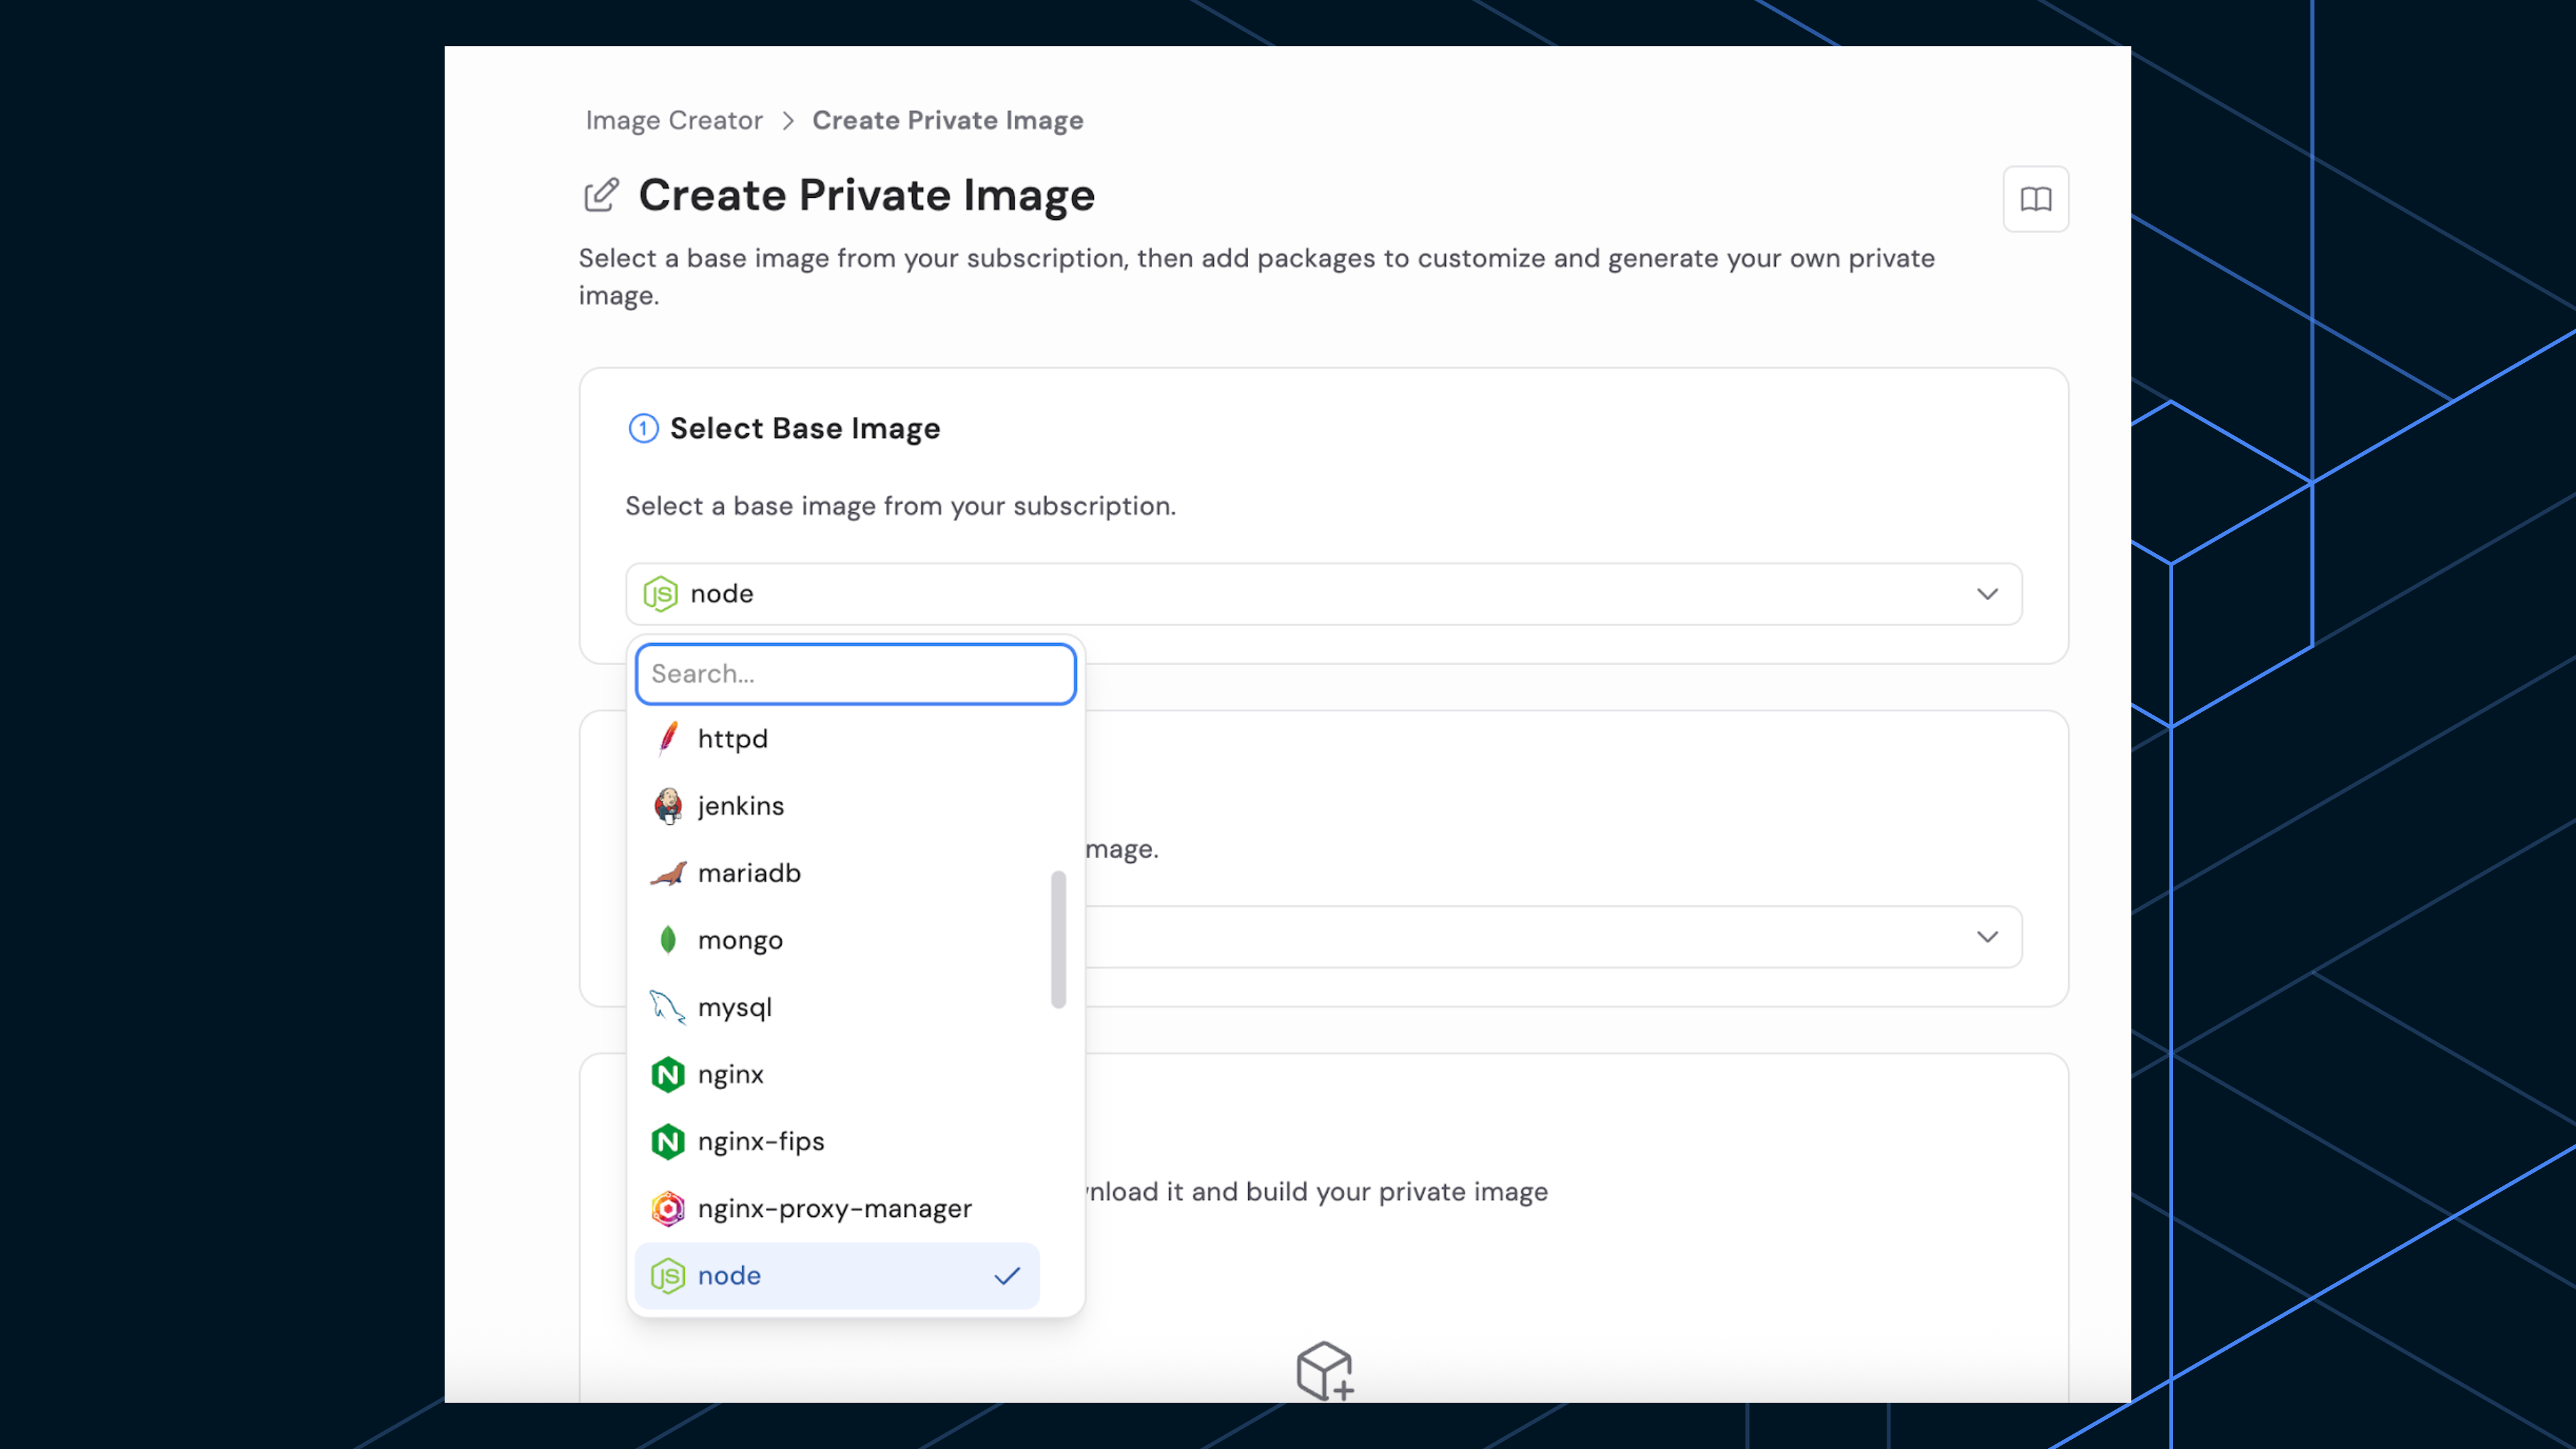
Task: Click the Select Base Image heading
Action: pos(805,428)
